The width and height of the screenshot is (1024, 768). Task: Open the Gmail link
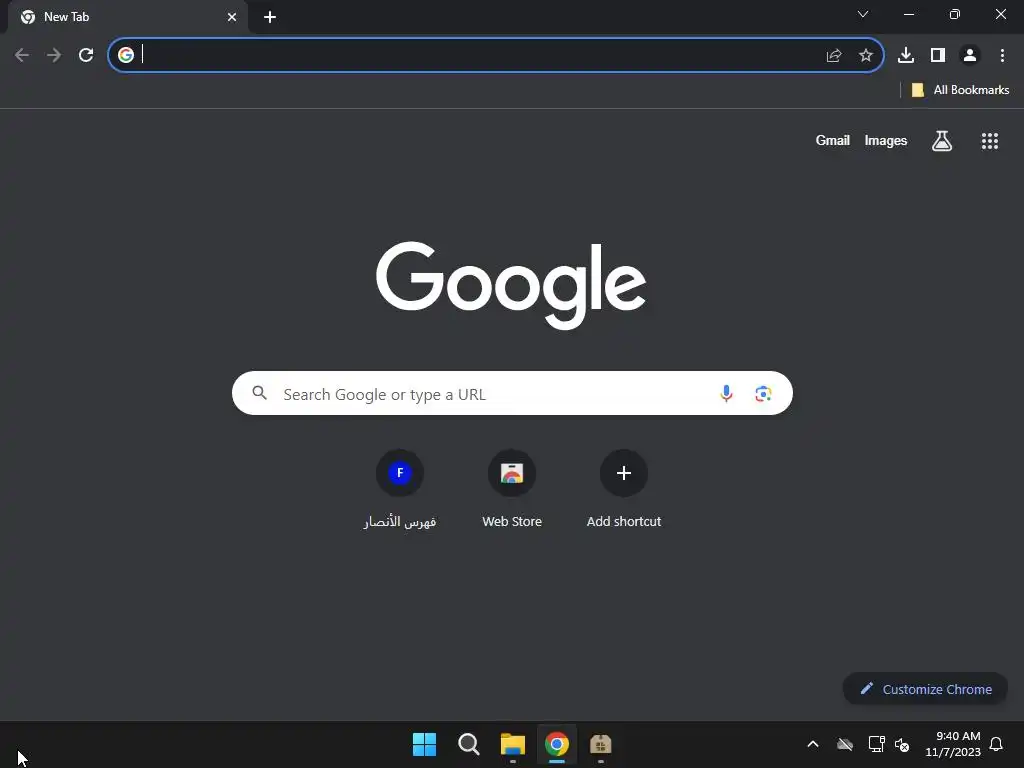point(833,140)
